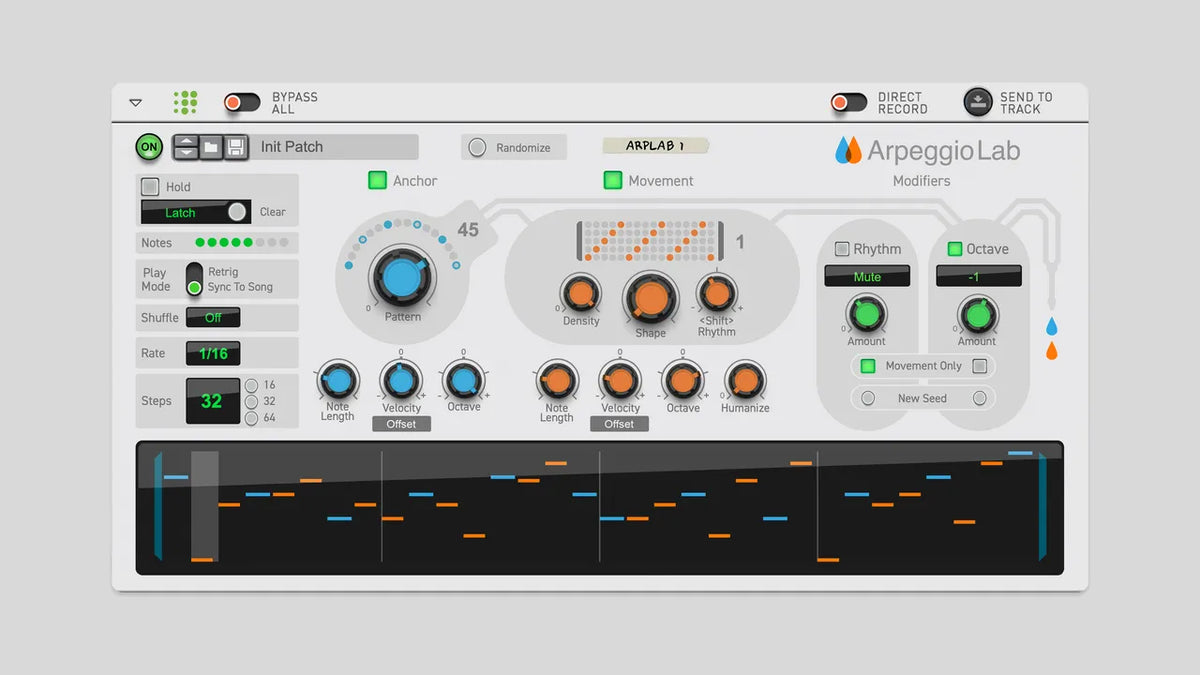This screenshot has width=1200, height=675.
Task: Click the preset up/down navigation arrows
Action: point(186,147)
